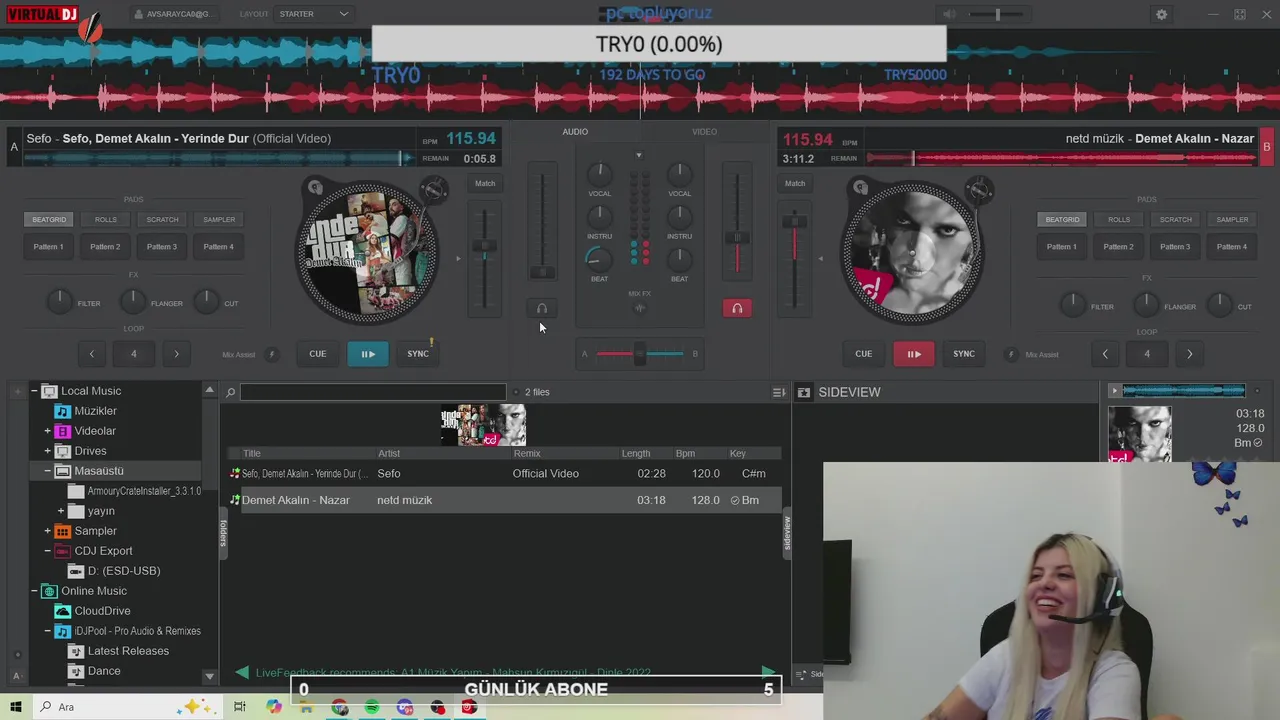Screen dimensions: 1280x720
Task: Select the SCRATCH pads tab on deck A
Action: (162, 220)
